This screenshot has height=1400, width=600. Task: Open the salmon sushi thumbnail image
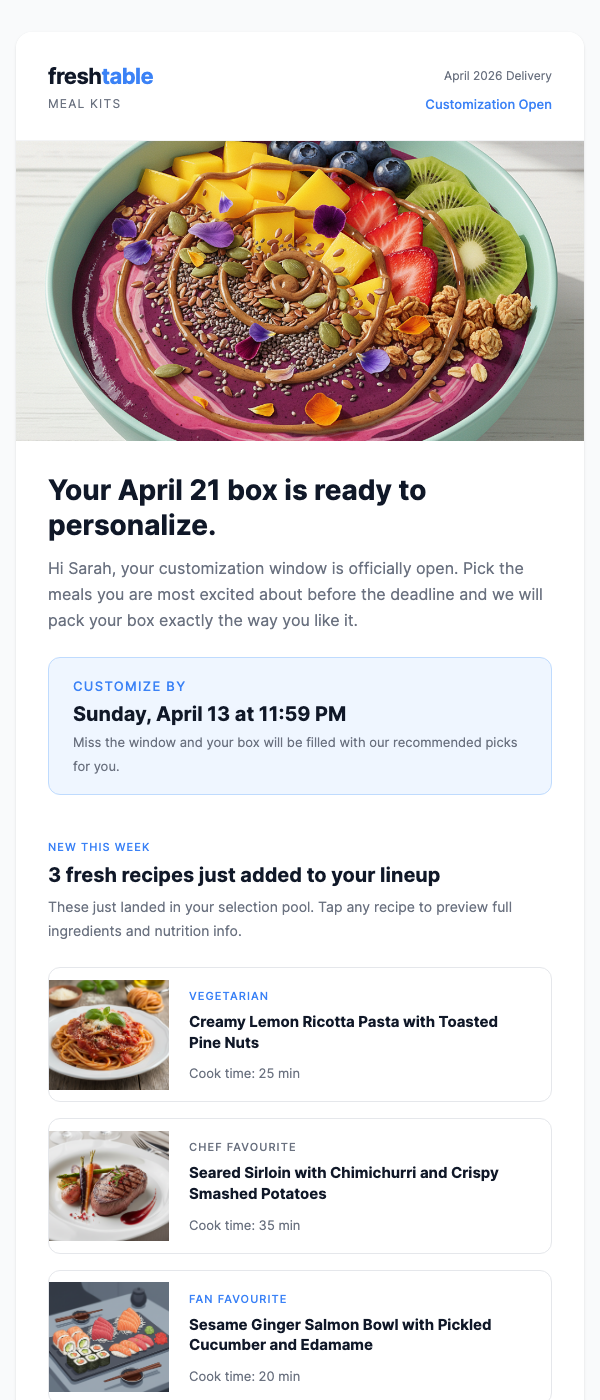[109, 1336]
